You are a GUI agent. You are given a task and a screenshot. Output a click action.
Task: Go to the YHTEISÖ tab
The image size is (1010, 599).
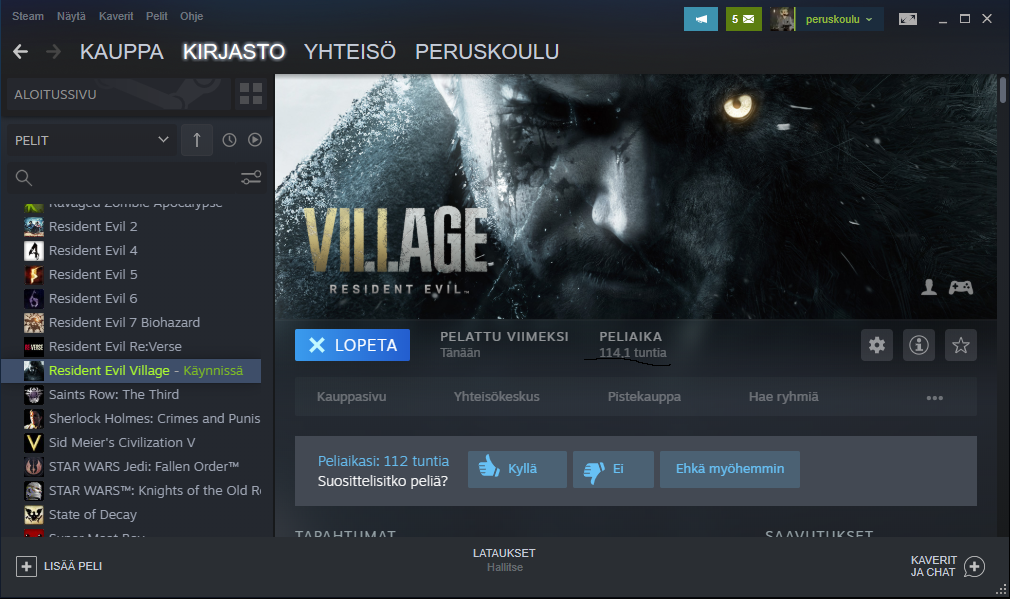click(350, 52)
